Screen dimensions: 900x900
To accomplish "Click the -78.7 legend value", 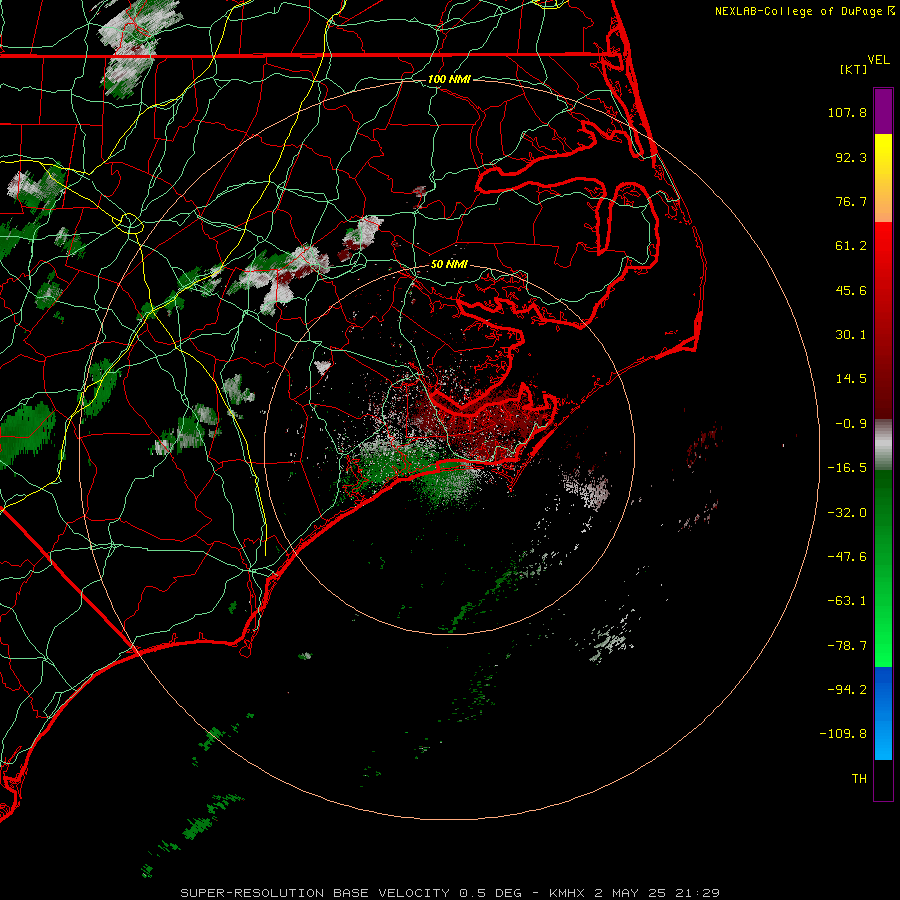I will 847,646.
